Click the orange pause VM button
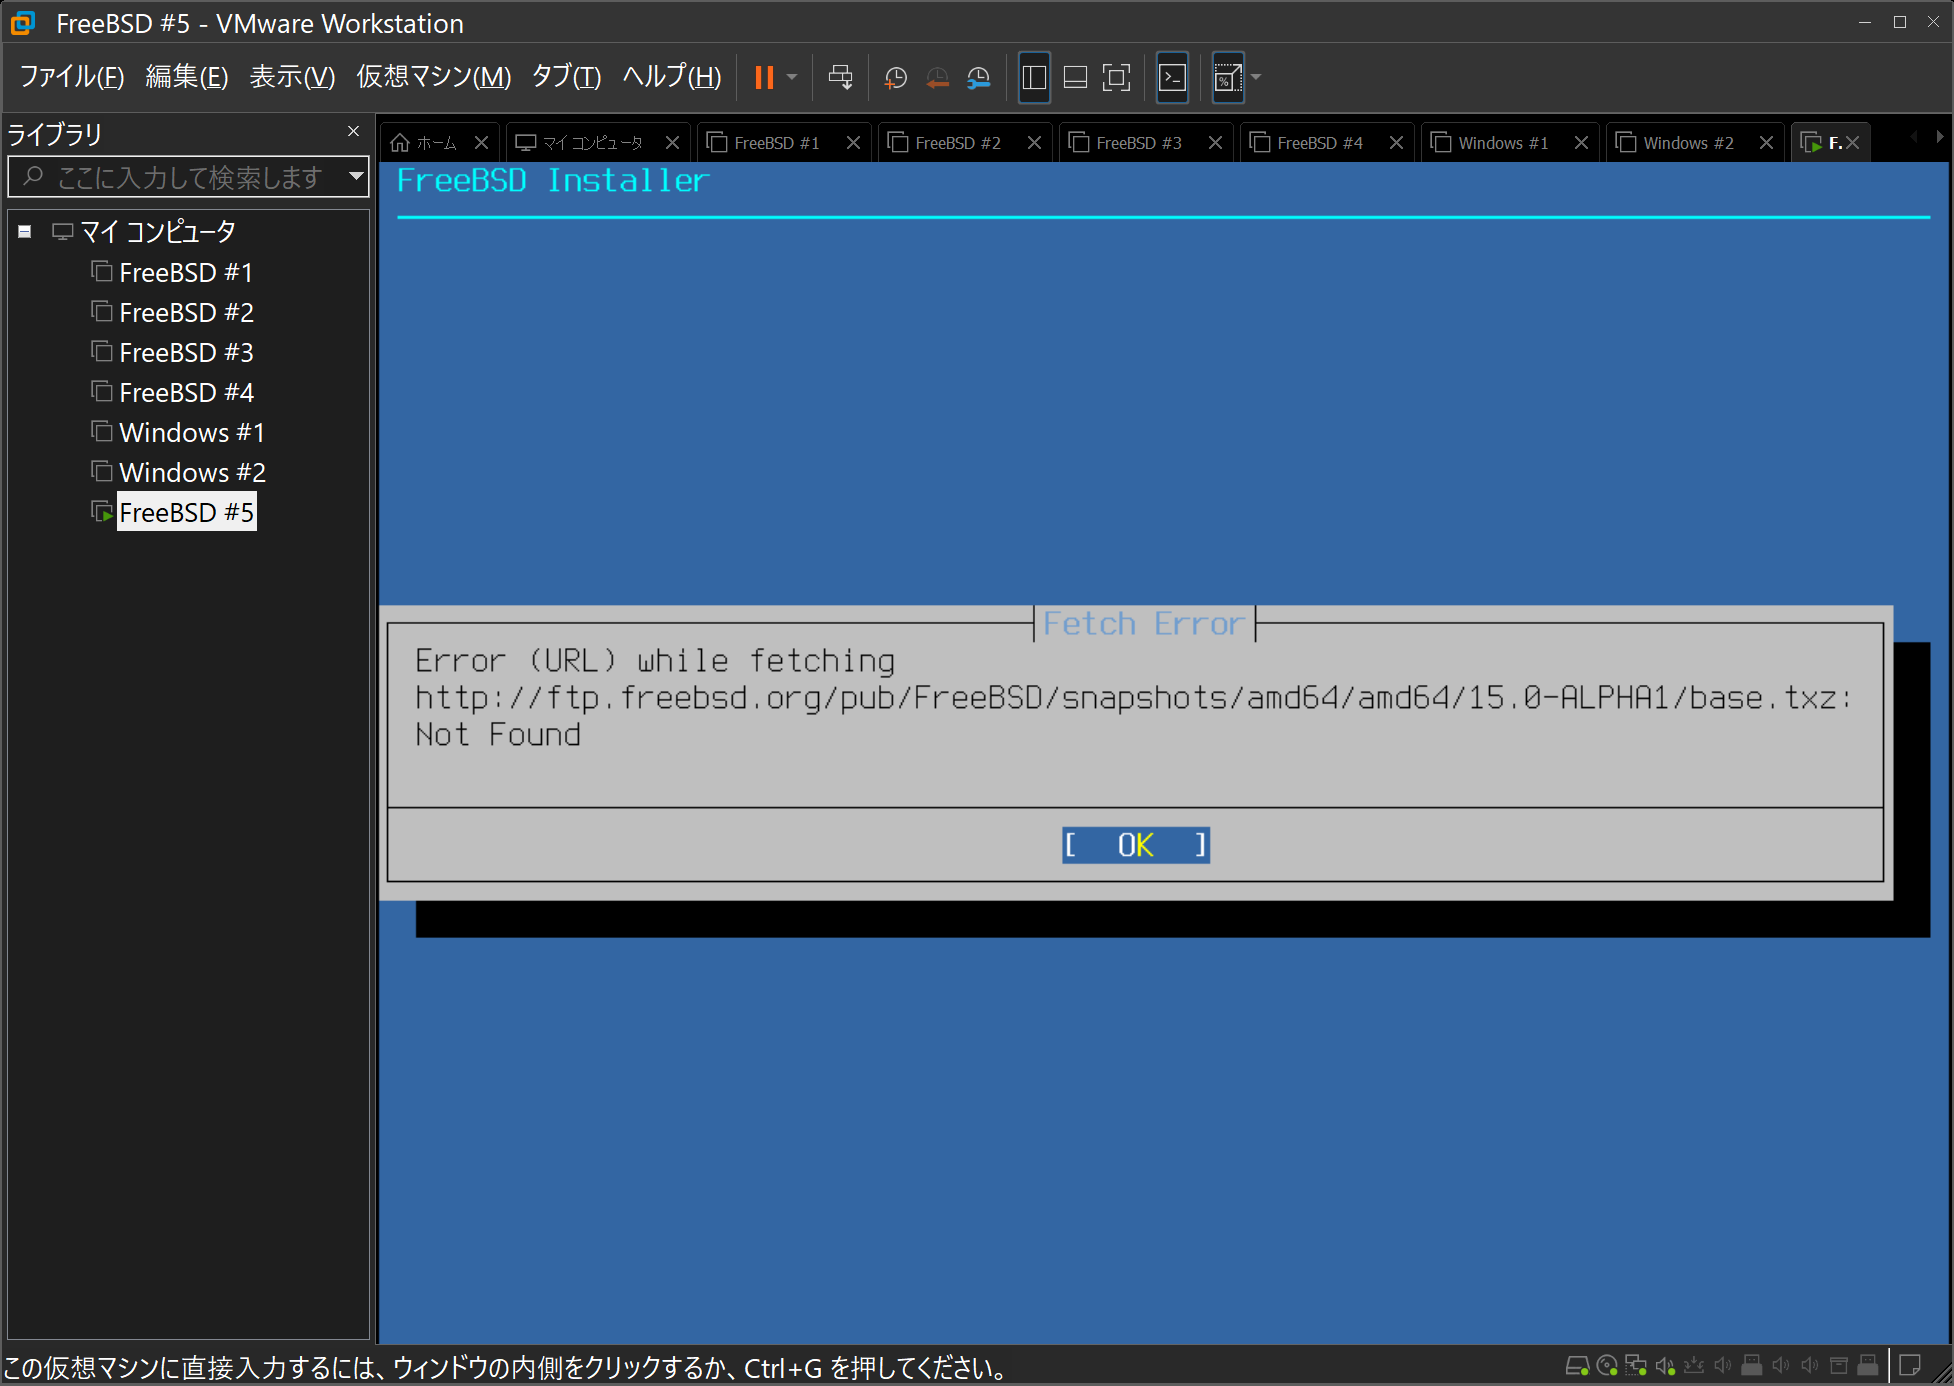Viewport: 1954px width, 1386px height. [764, 77]
